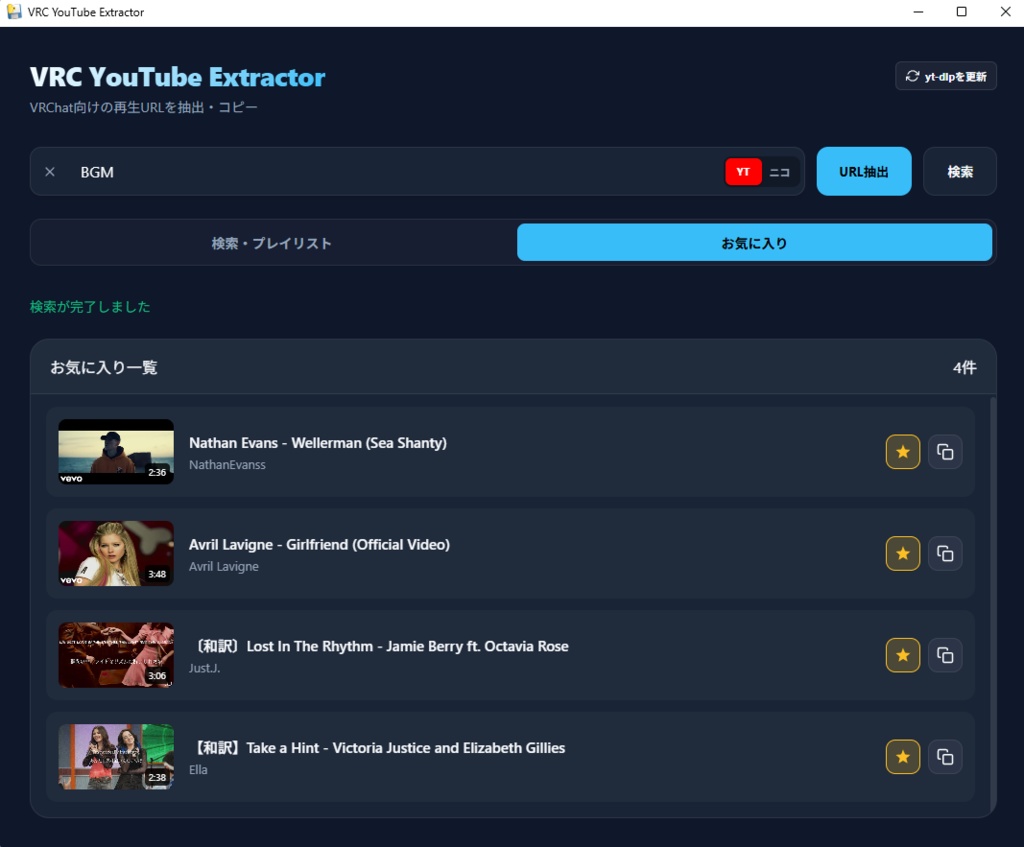Image resolution: width=1024 pixels, height=847 pixels.
Task: Select the red YT source icon
Action: [742, 171]
